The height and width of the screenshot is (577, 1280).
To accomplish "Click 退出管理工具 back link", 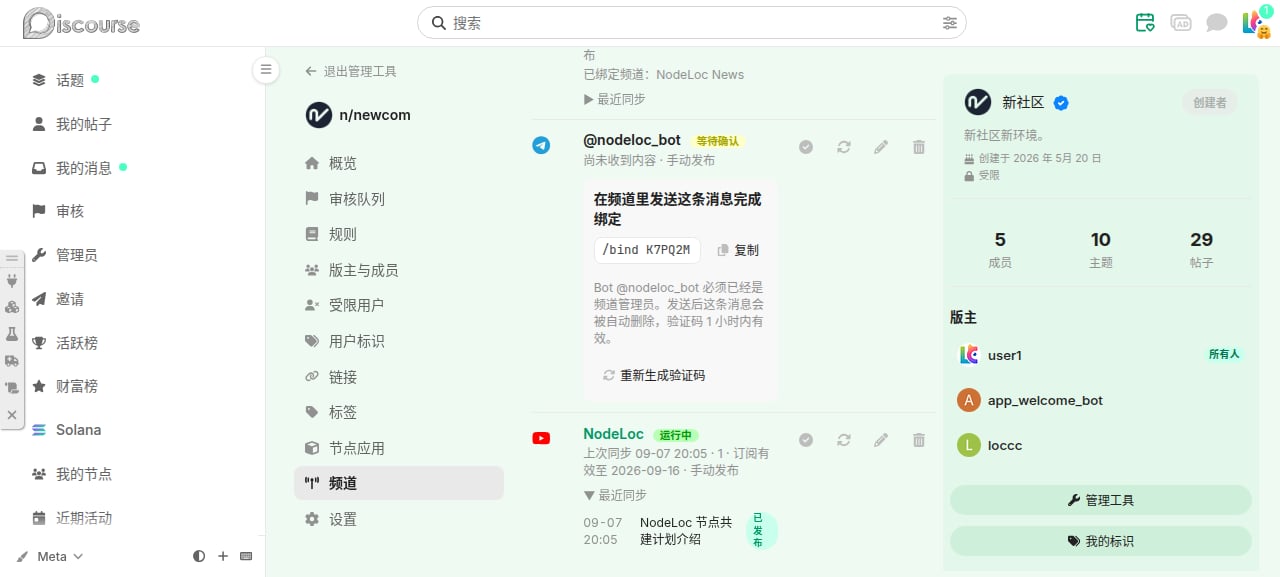I will 351,72.
